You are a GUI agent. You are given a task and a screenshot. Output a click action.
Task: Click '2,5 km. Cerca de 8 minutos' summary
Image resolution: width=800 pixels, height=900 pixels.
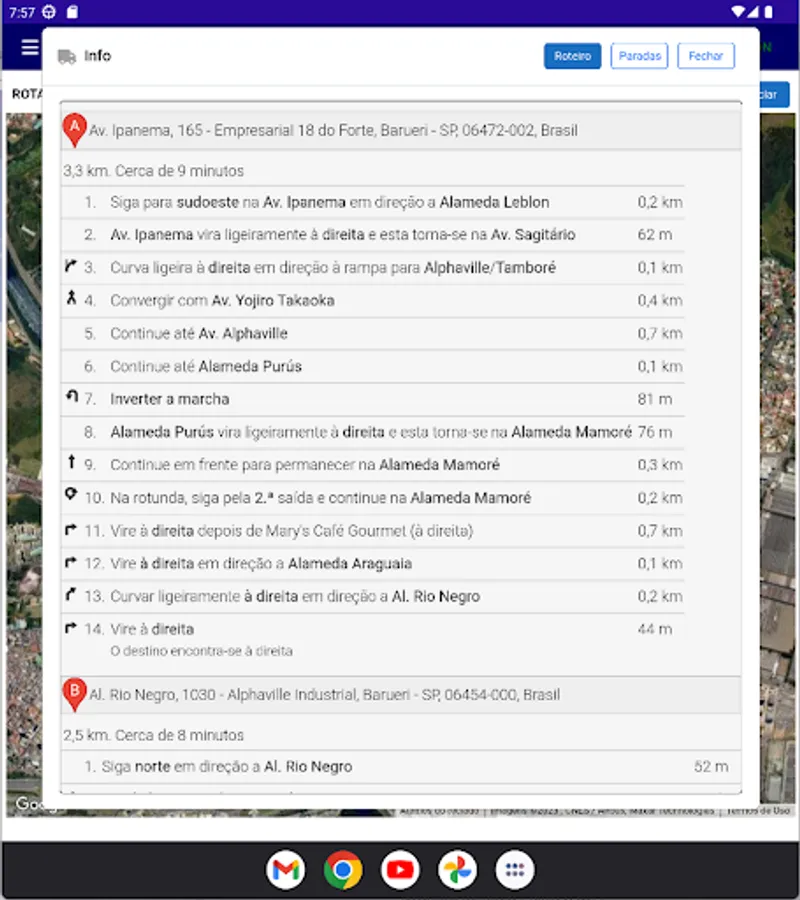pos(154,735)
